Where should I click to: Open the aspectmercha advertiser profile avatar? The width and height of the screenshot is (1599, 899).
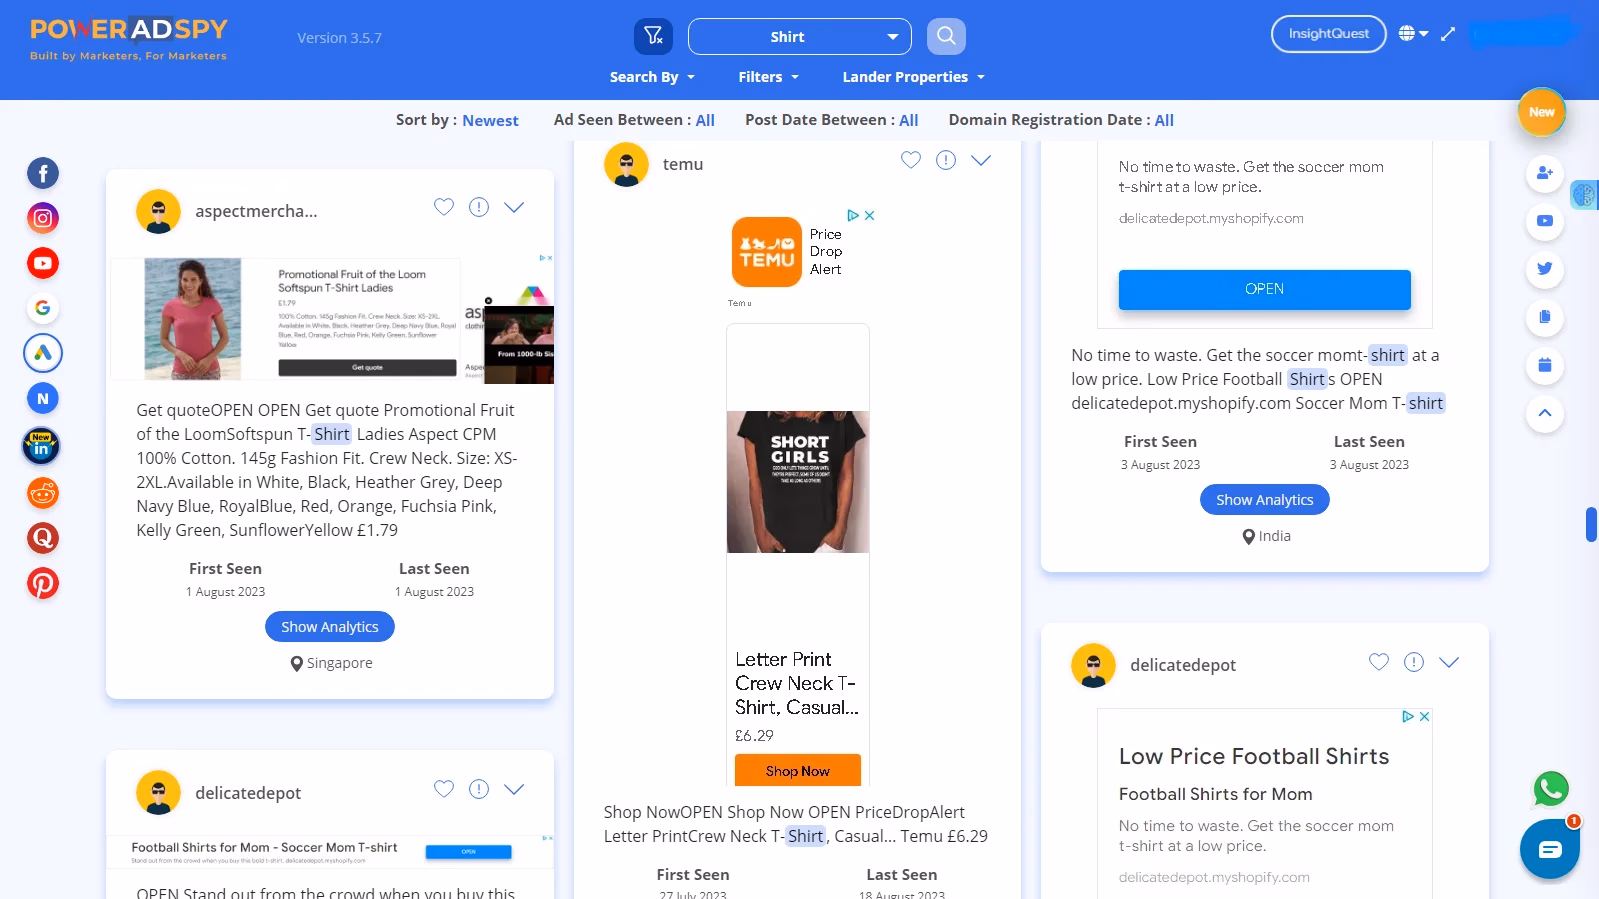158,211
